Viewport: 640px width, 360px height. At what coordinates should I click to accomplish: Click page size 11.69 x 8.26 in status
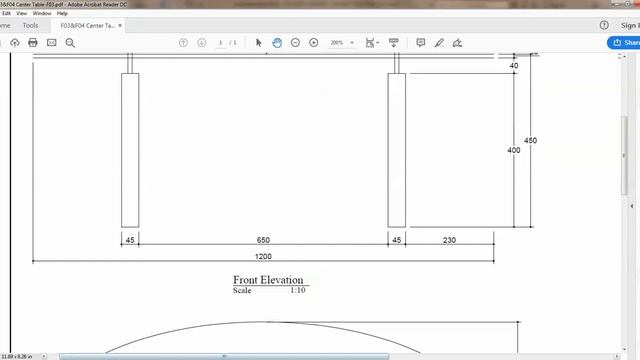pos(17,356)
